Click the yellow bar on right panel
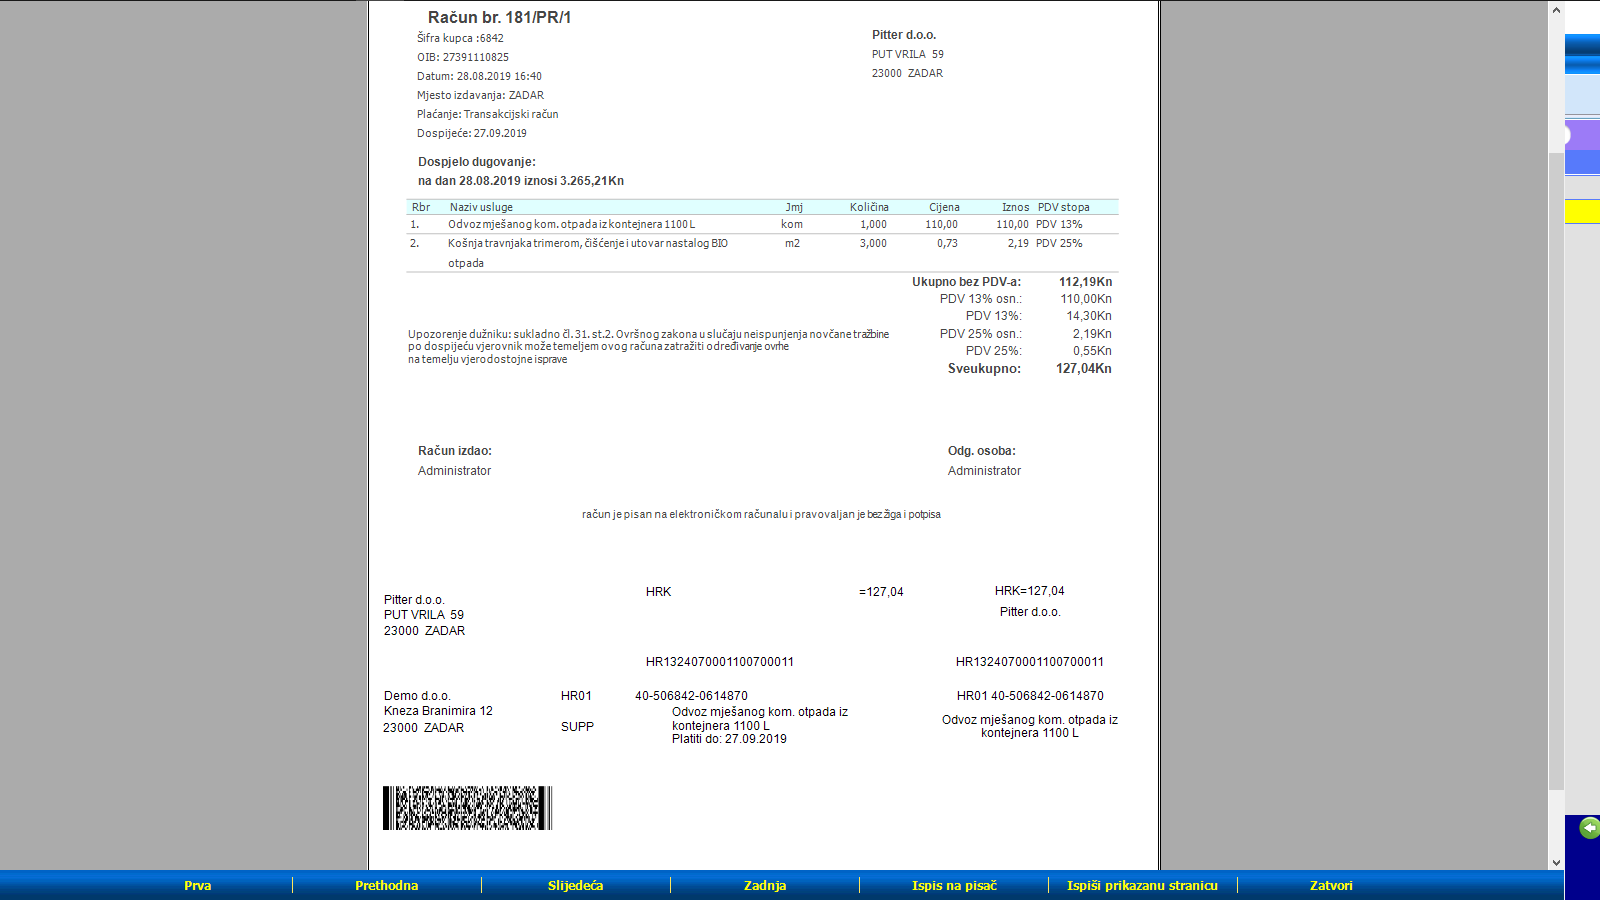The height and width of the screenshot is (900, 1600). coord(1582,211)
